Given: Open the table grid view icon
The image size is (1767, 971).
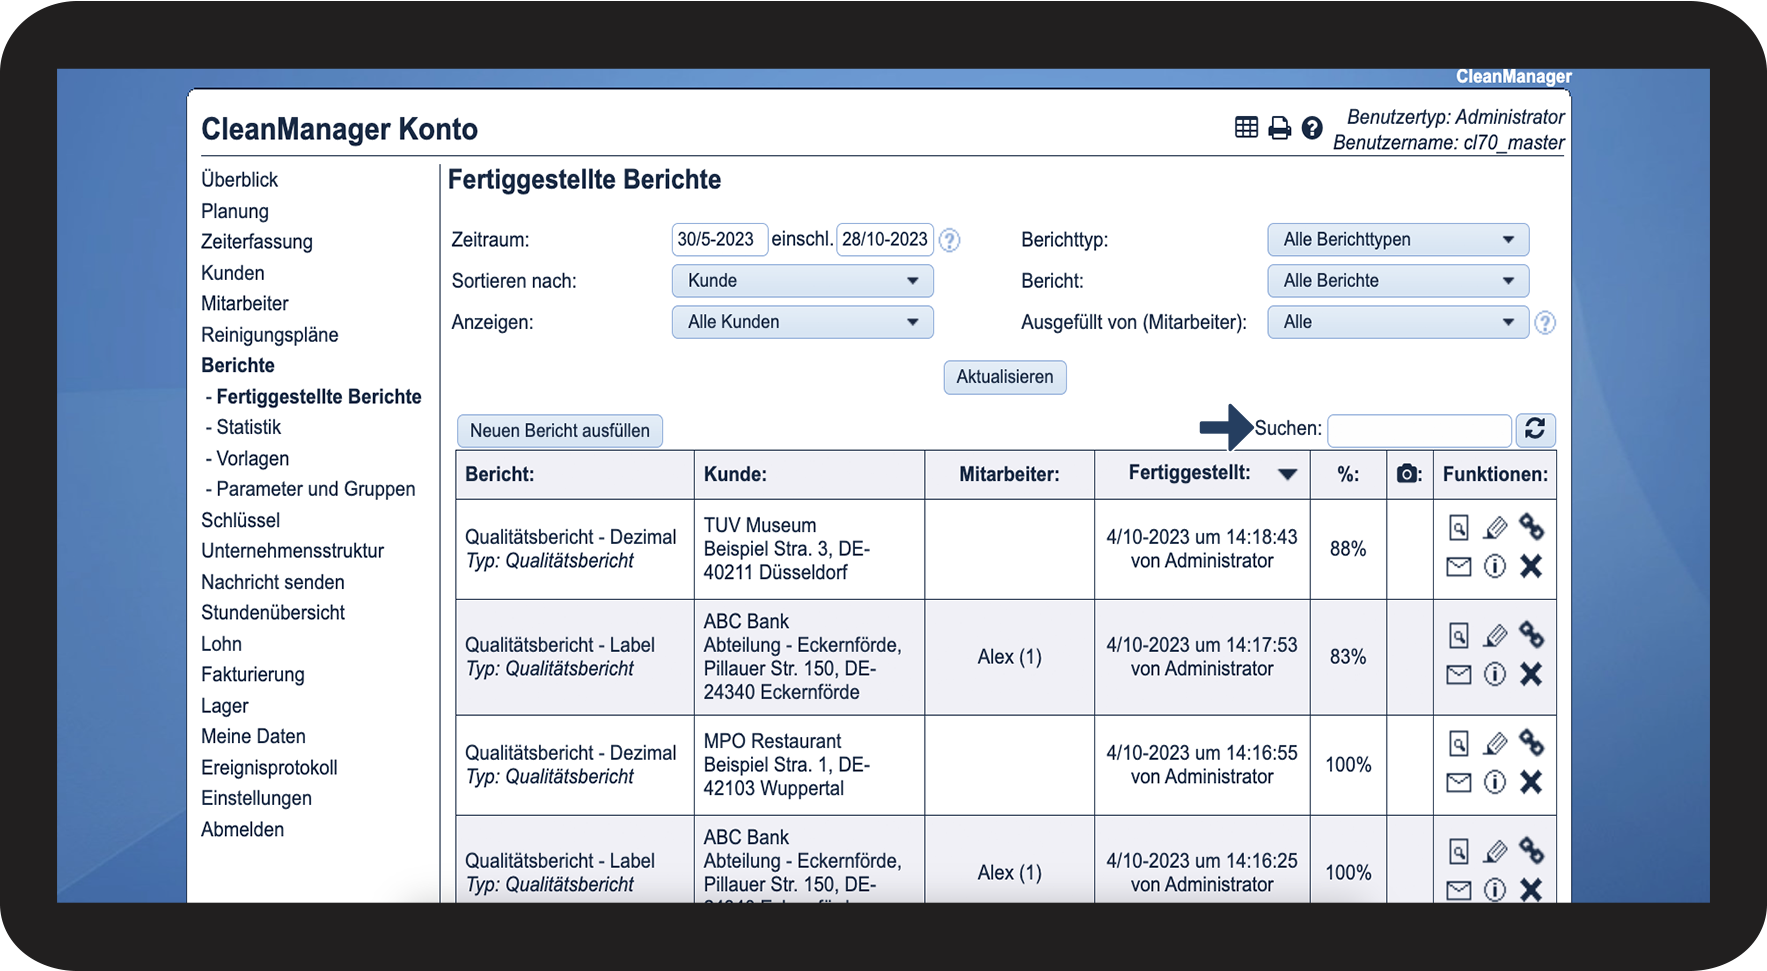Looking at the screenshot, I should click(x=1246, y=127).
